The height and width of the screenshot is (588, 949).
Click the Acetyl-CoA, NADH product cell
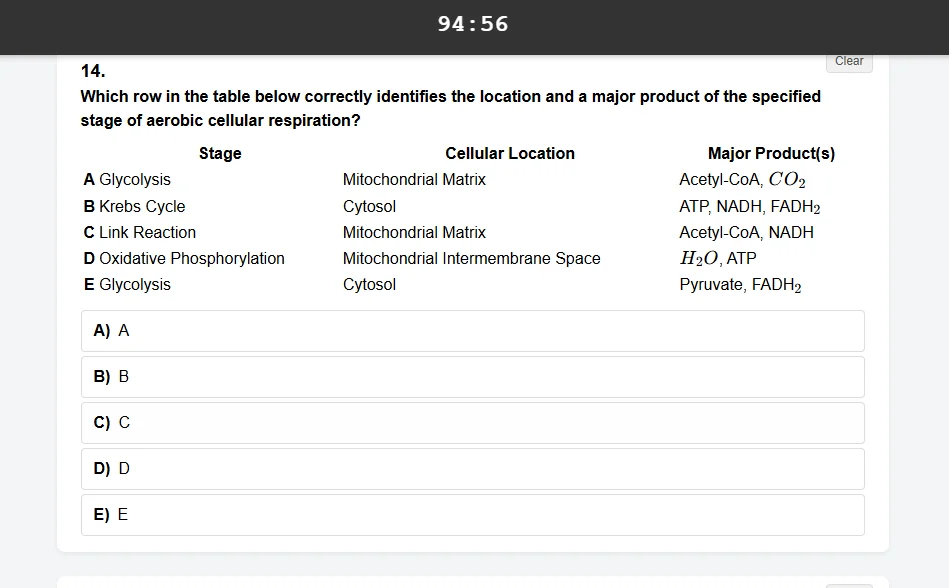point(746,232)
